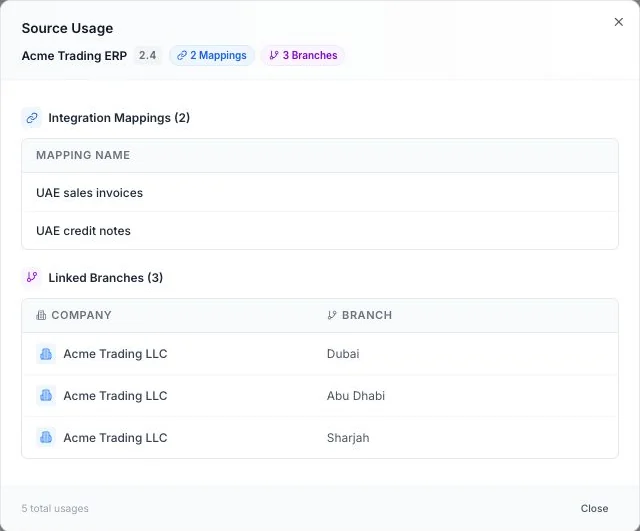Click the branch icon beside Linked Branches
The height and width of the screenshot is (531, 640).
[x=32, y=278]
